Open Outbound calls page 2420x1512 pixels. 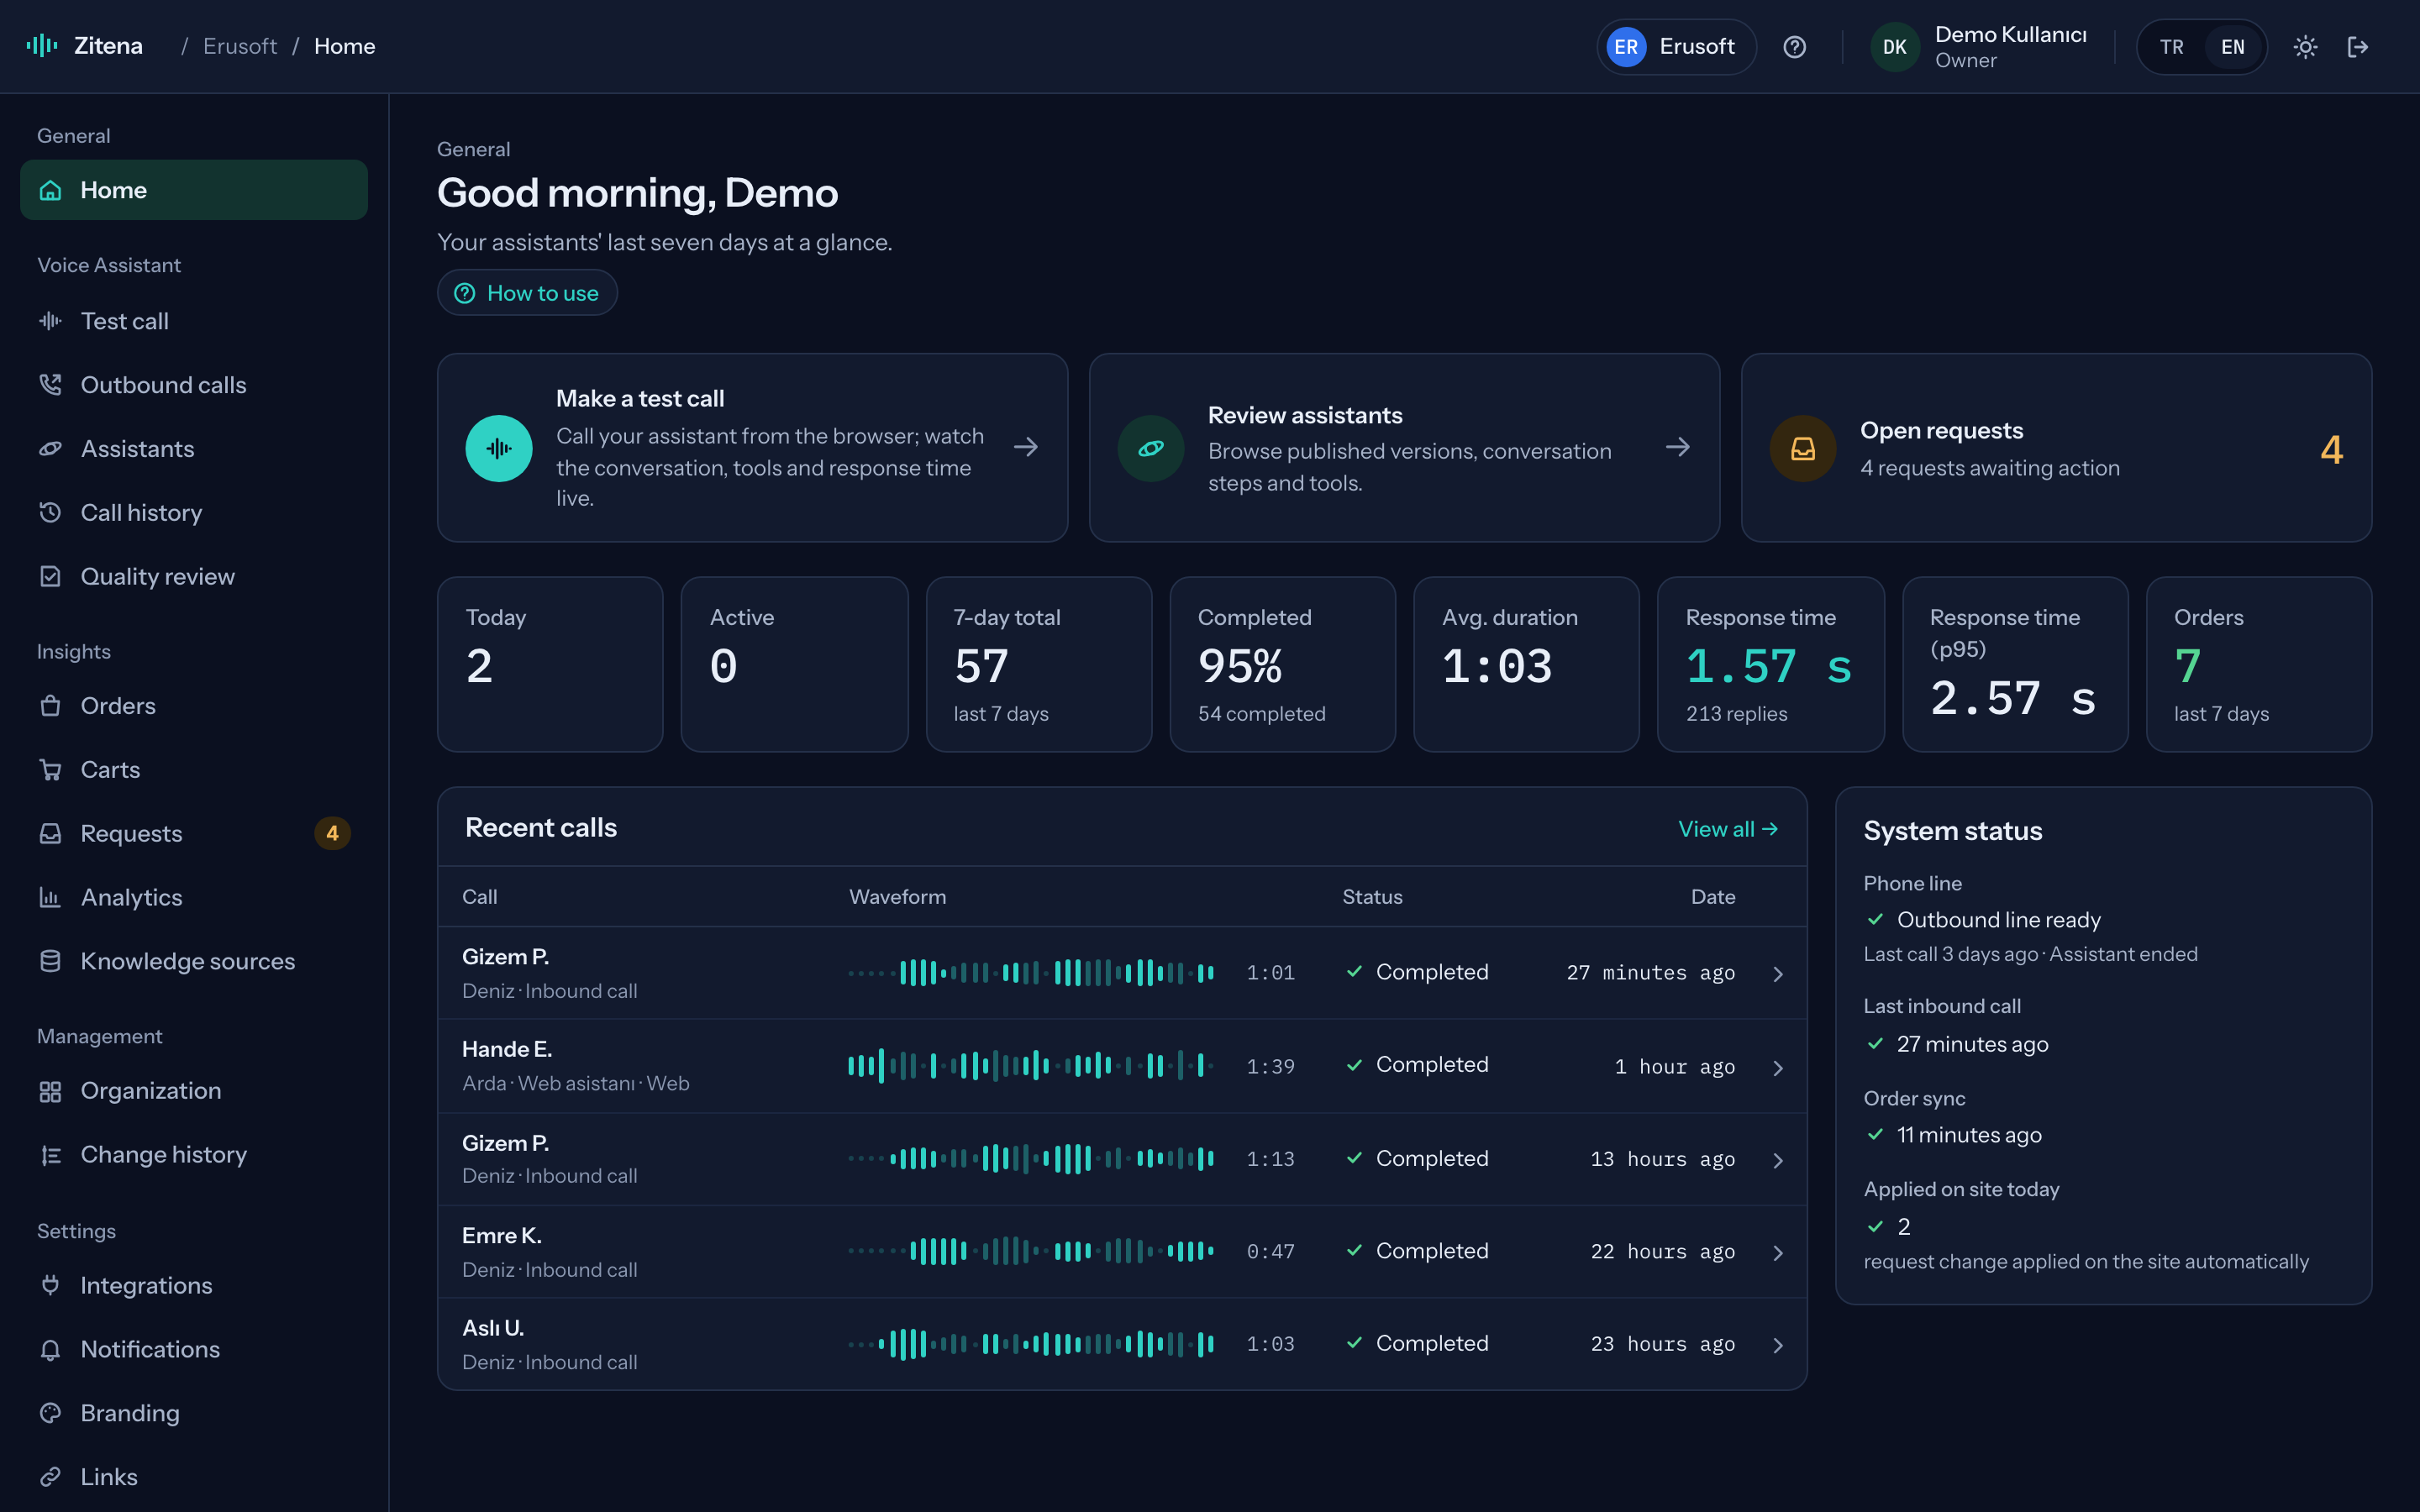point(194,385)
